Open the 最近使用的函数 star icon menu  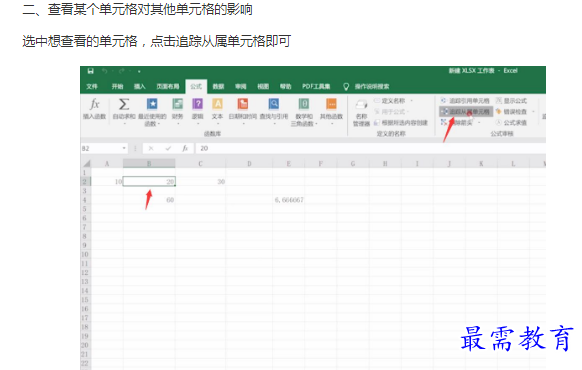(x=152, y=111)
